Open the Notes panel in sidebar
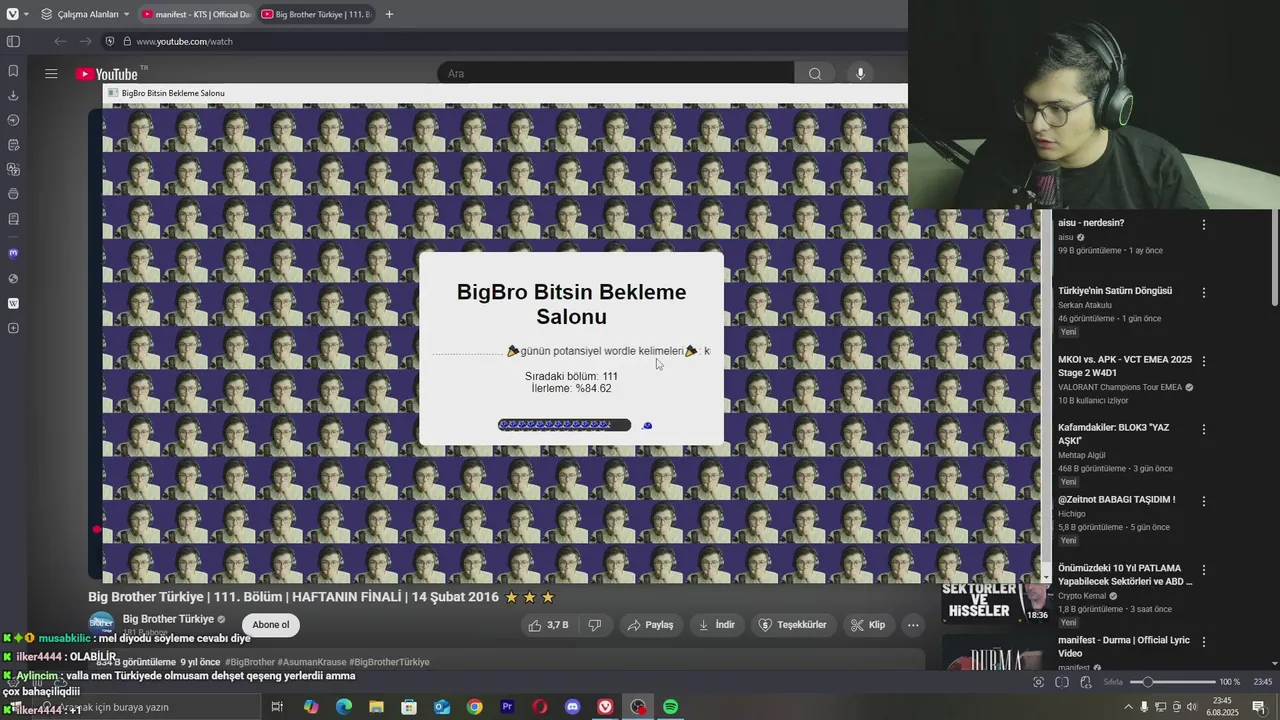 click(x=13, y=145)
